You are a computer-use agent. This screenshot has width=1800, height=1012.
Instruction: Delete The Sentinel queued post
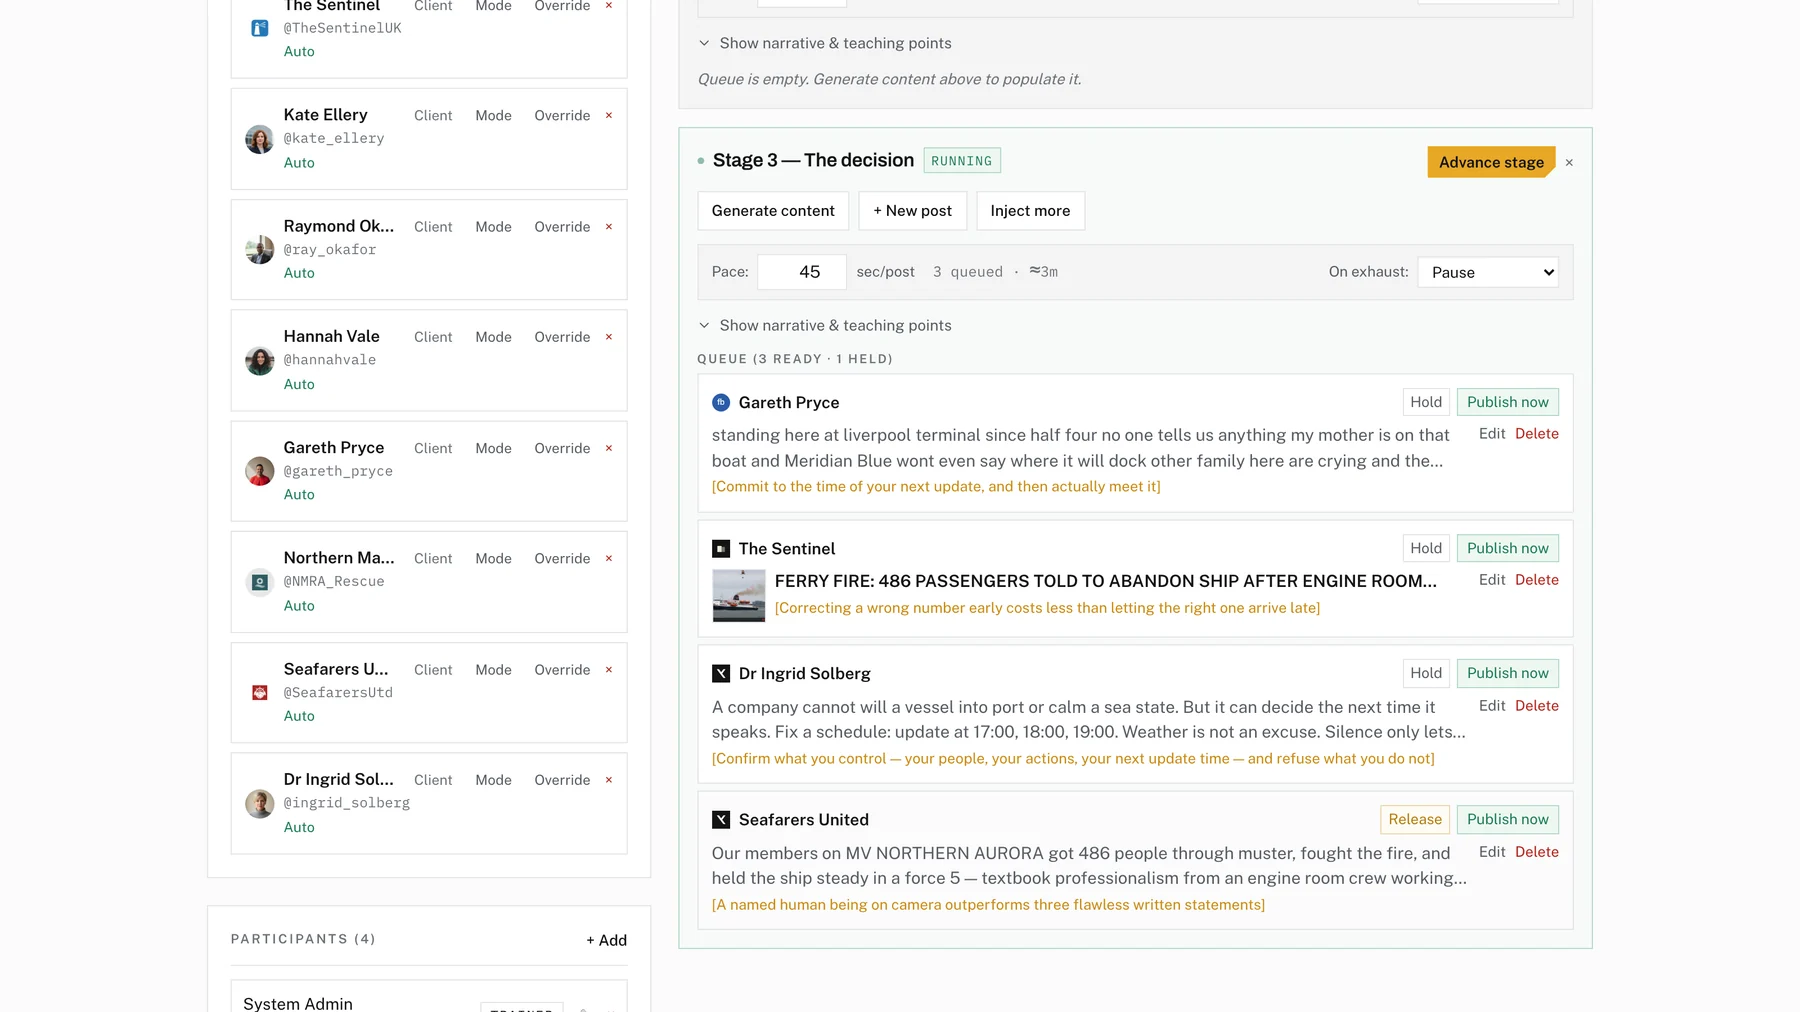[1537, 580]
